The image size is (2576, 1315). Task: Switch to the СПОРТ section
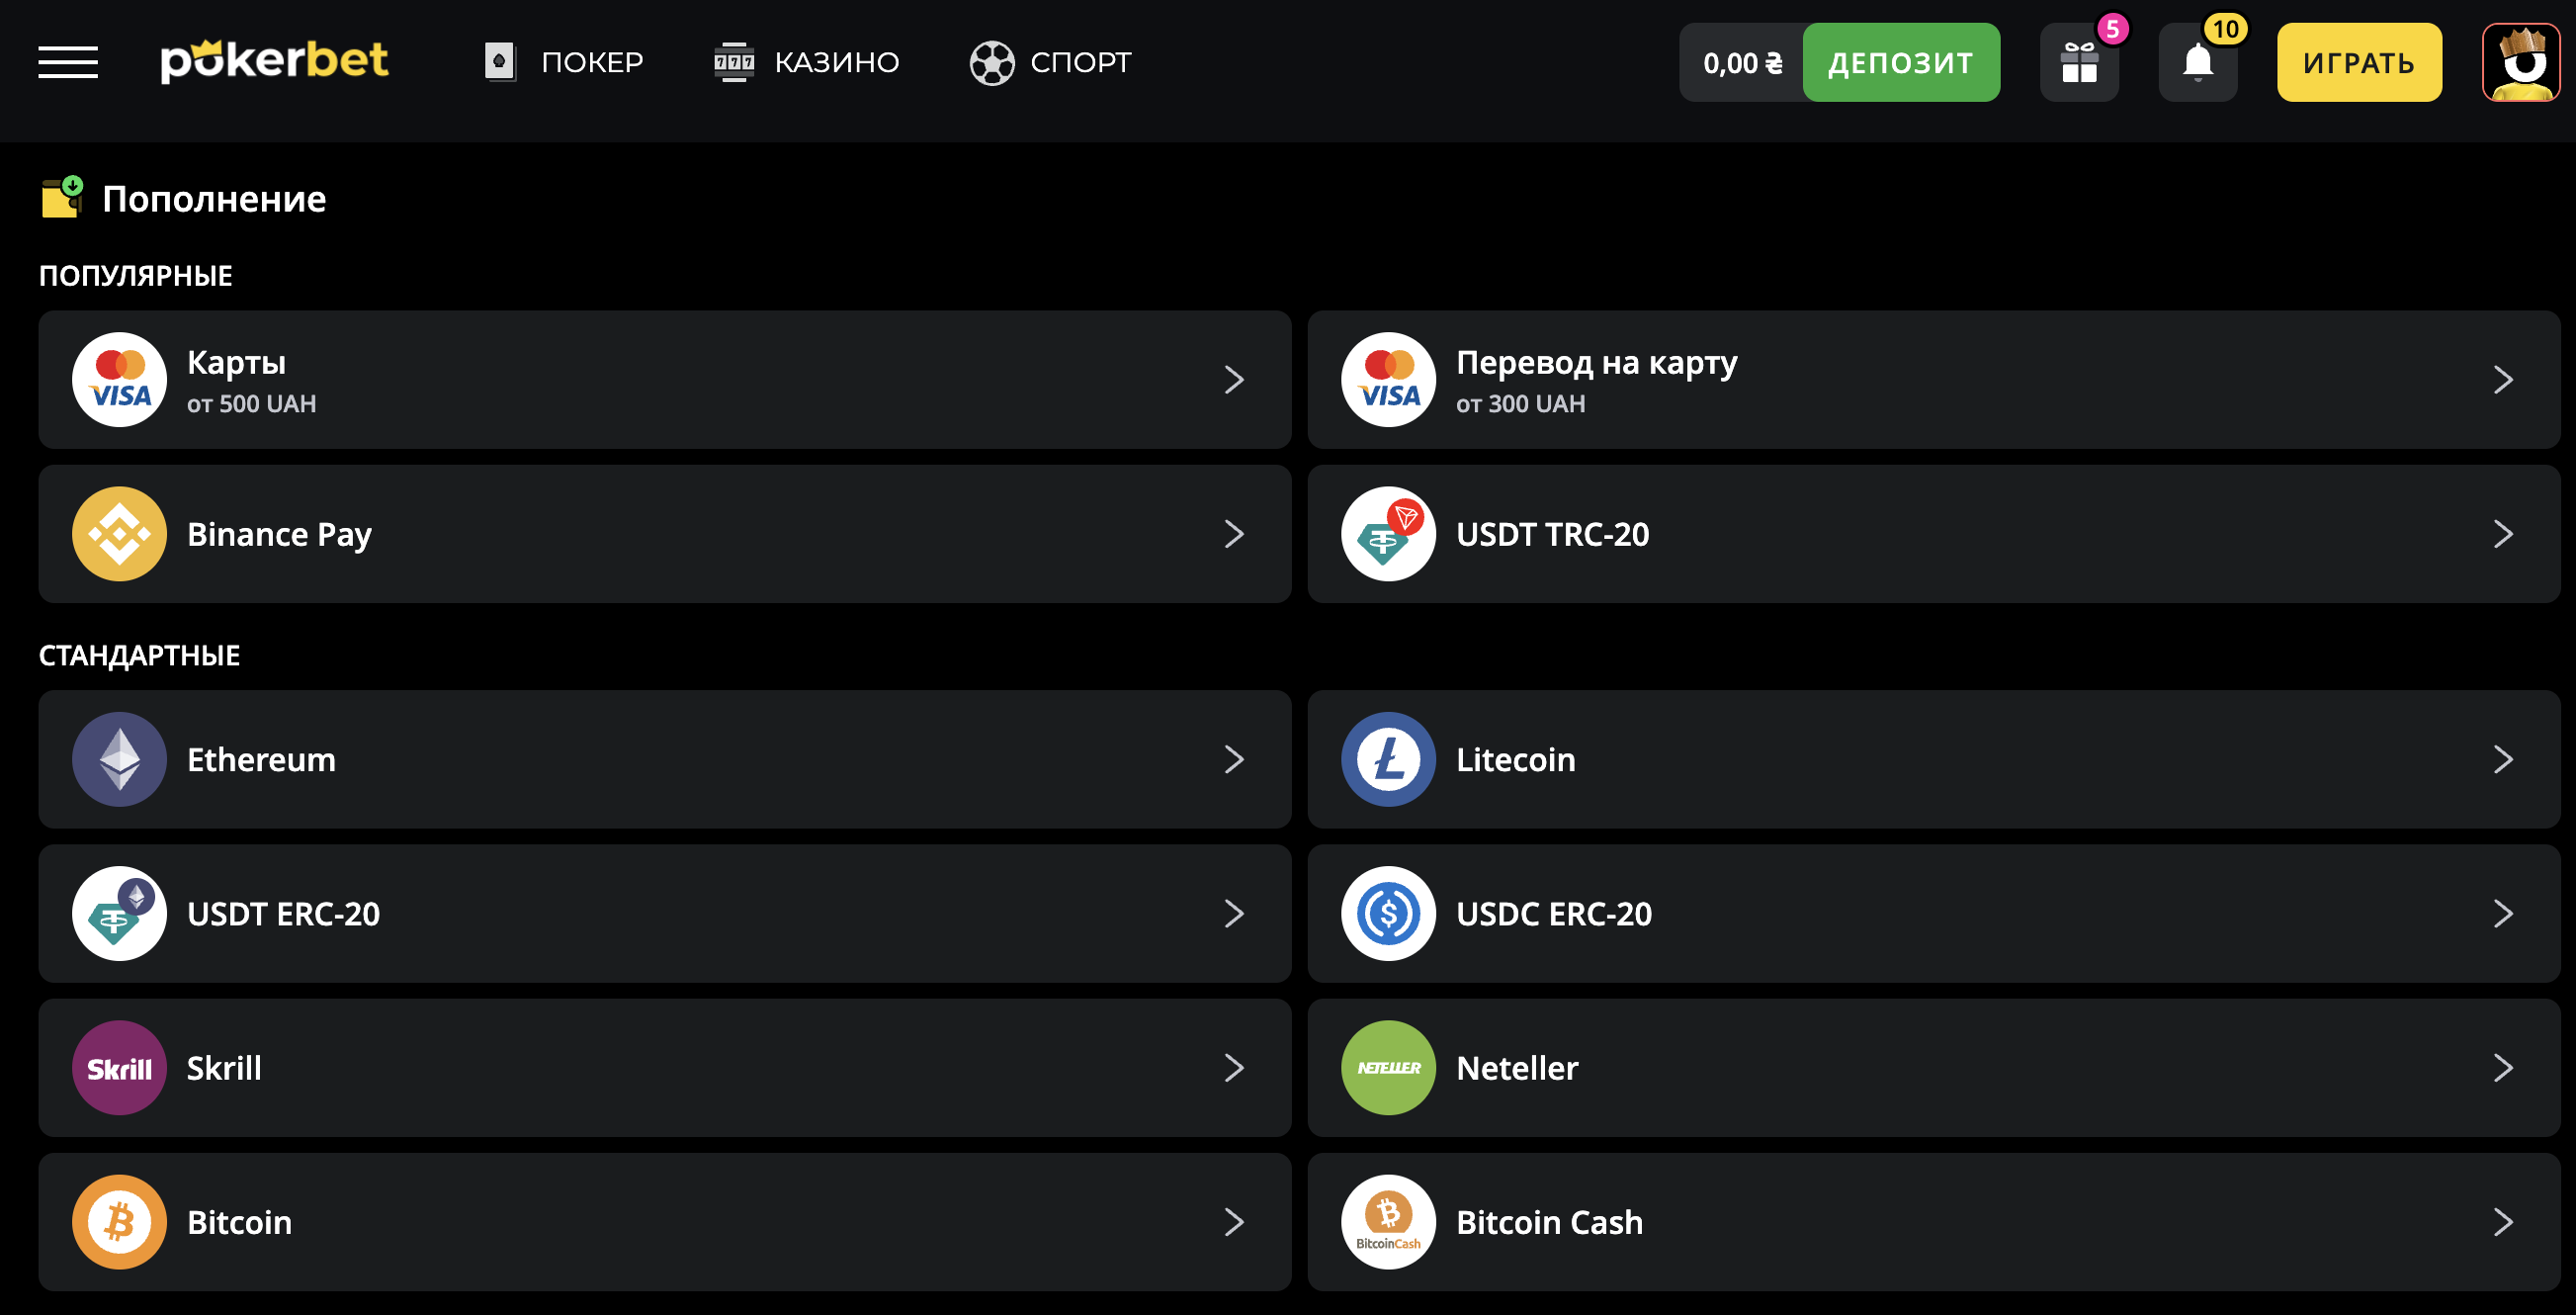[1050, 62]
